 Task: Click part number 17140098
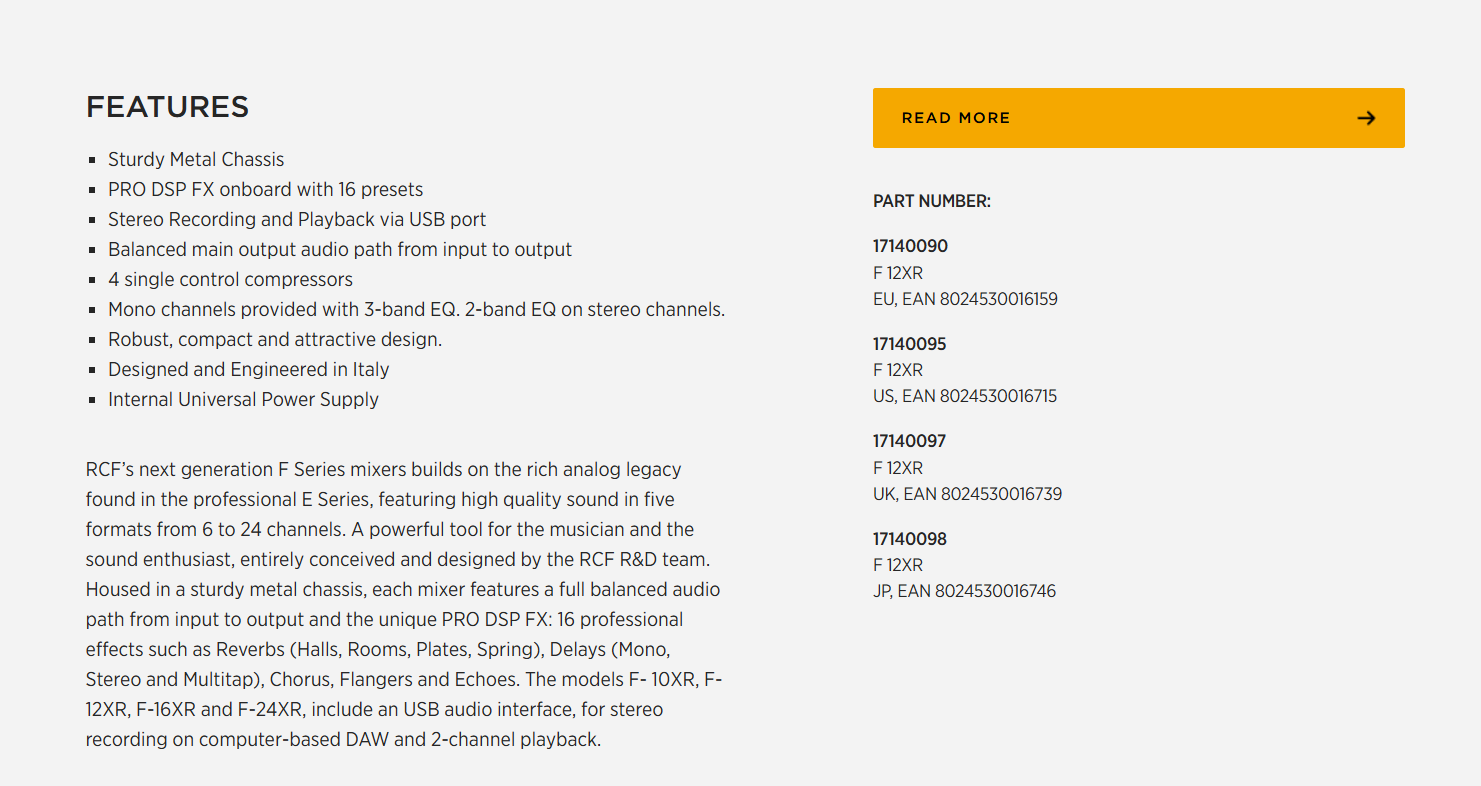tap(909, 539)
